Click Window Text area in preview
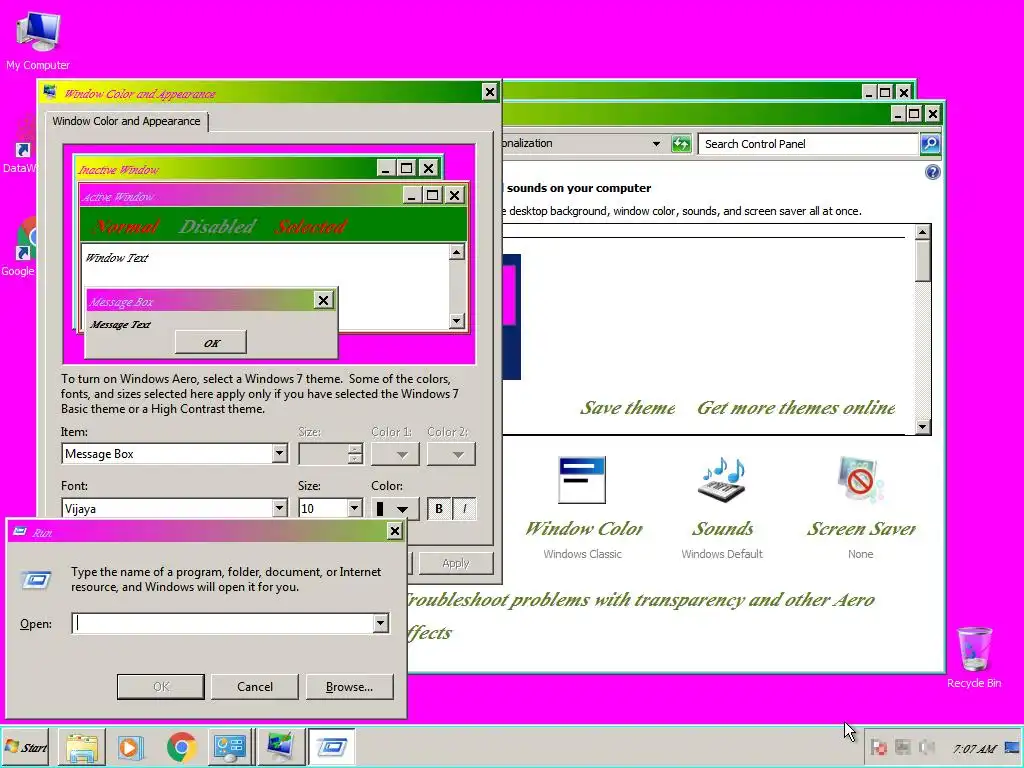The image size is (1024, 768). tap(118, 258)
